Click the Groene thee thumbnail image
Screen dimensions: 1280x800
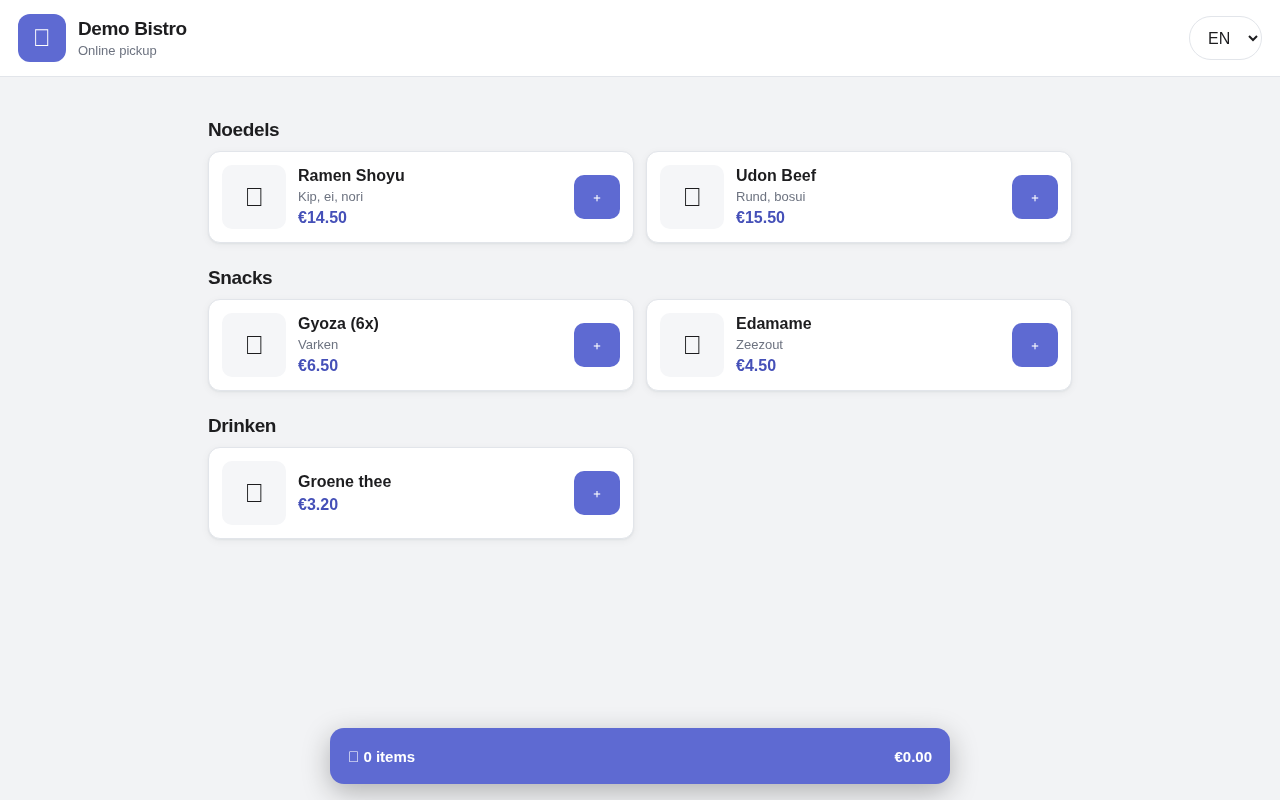click(254, 493)
